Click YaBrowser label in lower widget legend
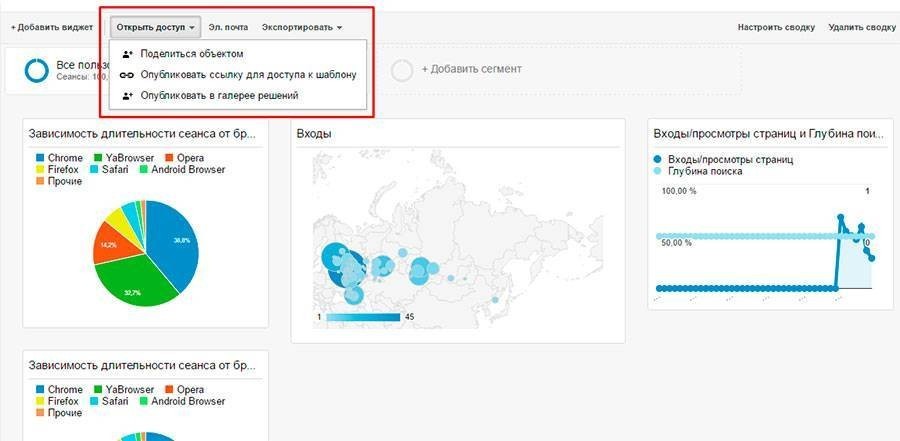The image size is (900, 441). point(130,390)
